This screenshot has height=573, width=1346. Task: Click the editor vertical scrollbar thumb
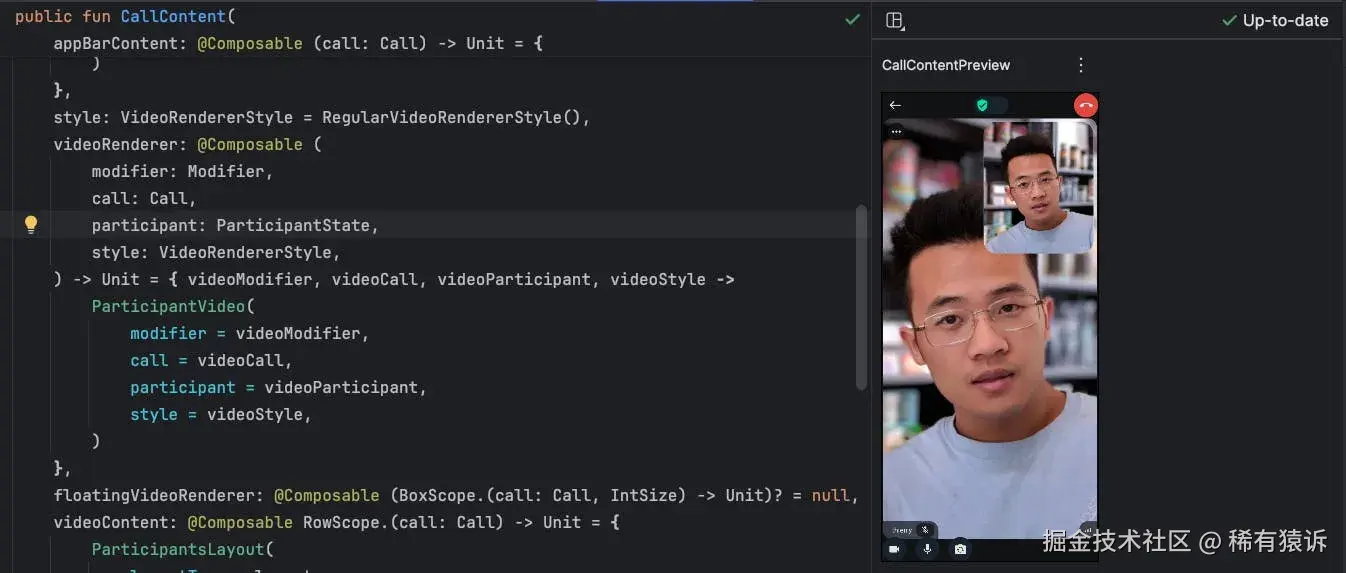[861, 297]
